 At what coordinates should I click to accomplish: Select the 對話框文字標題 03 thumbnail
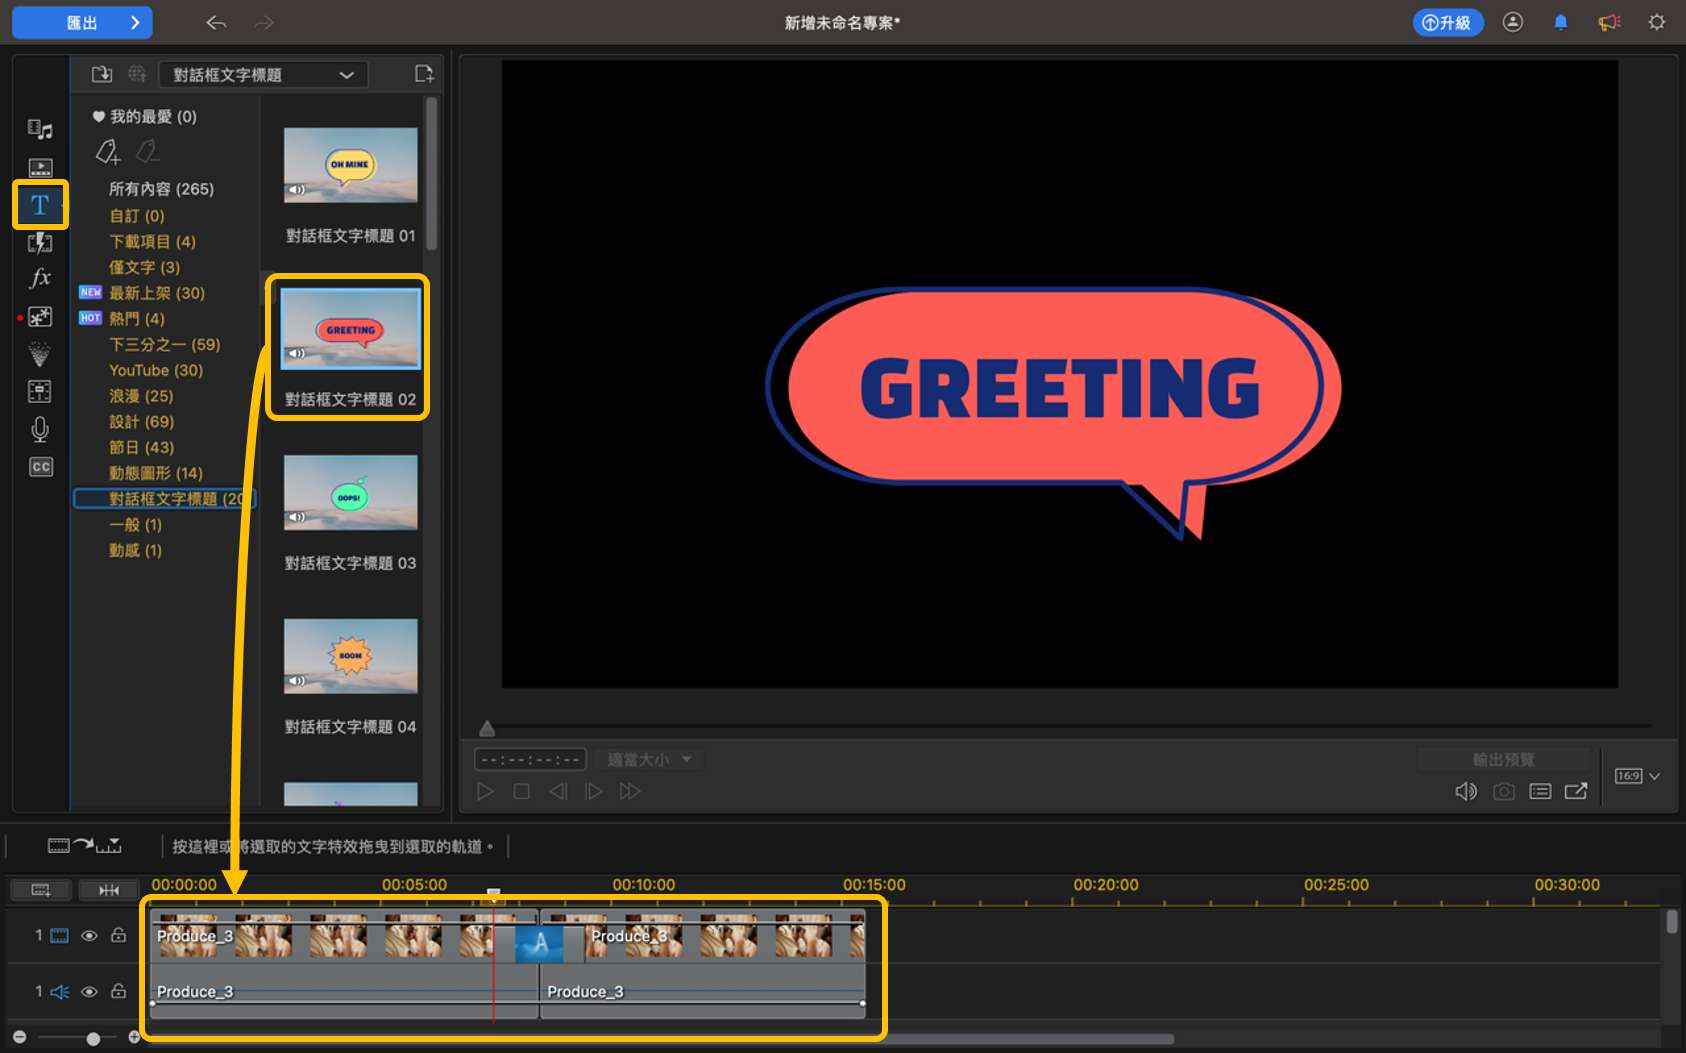coord(350,493)
